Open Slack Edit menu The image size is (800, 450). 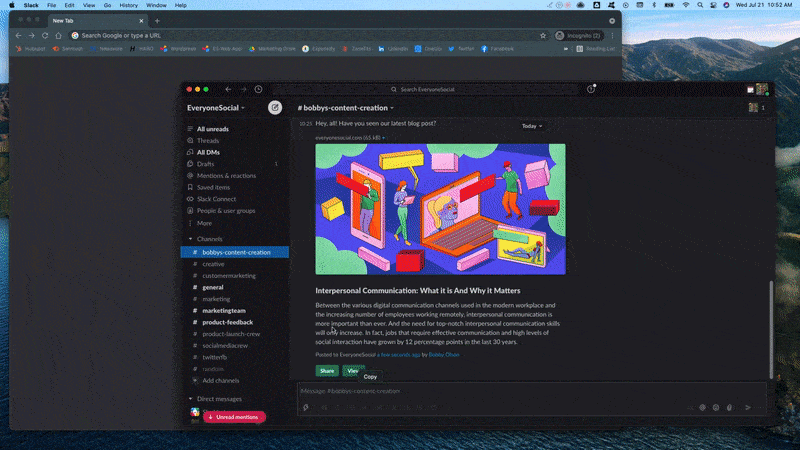pos(69,5)
